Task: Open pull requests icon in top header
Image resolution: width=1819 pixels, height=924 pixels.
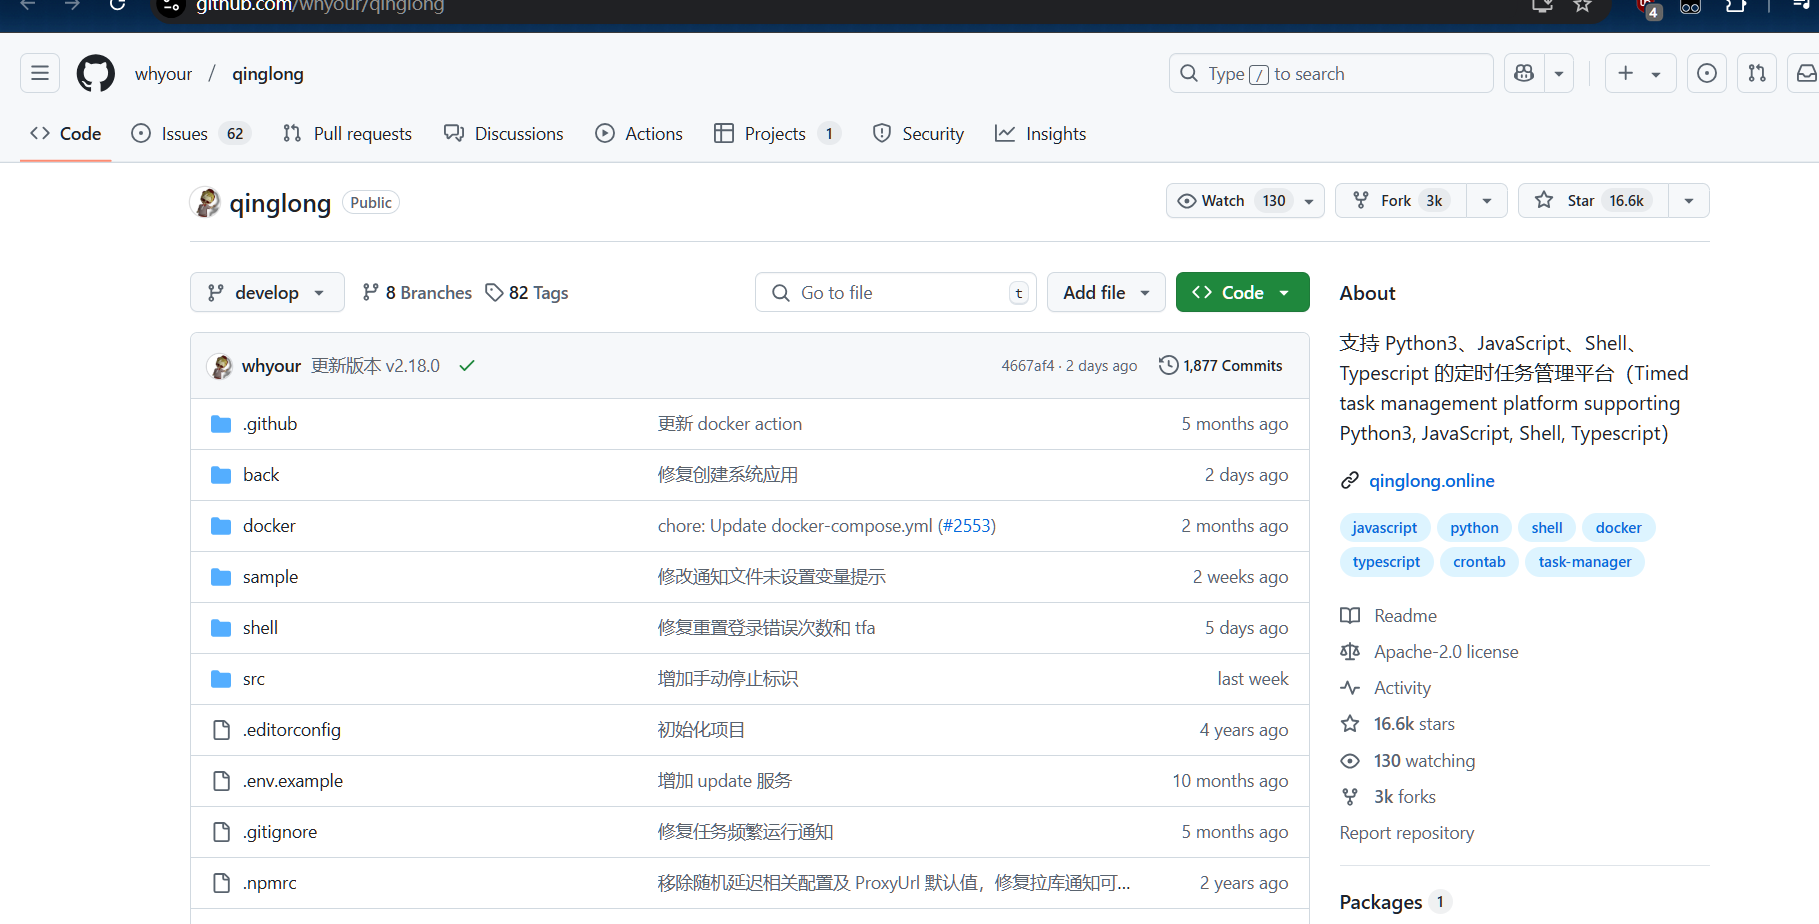Action: point(1757,73)
